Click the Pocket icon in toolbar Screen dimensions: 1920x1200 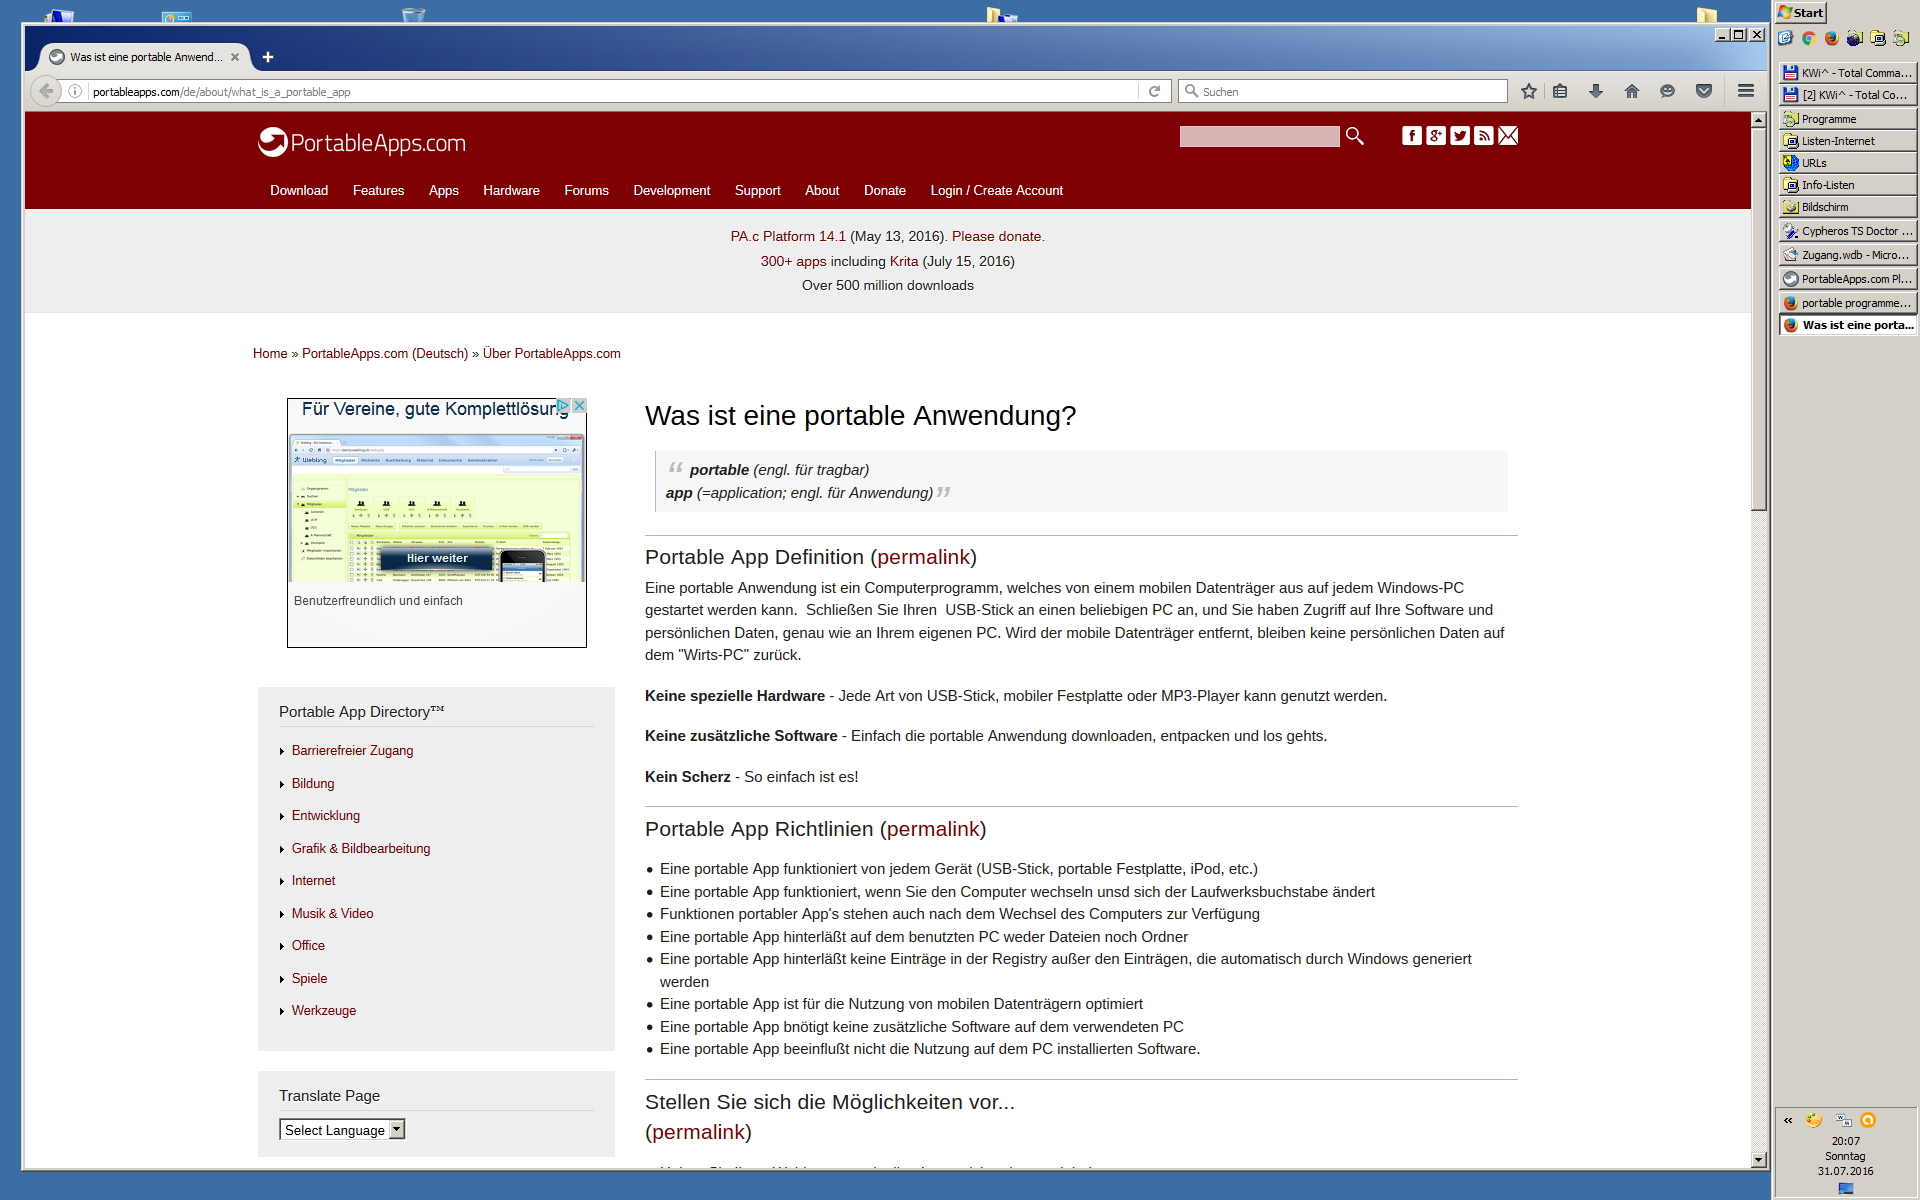[x=1704, y=91]
